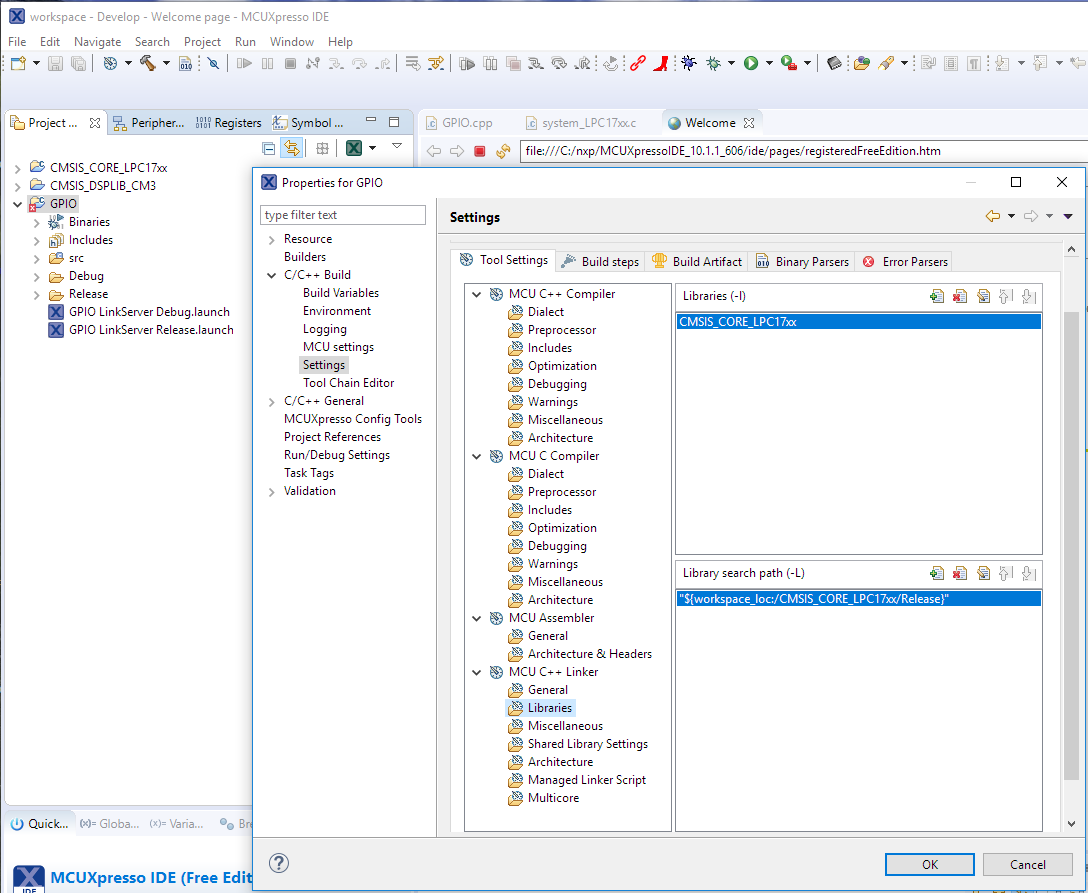
Task: Collapse the MCU C++ Linker node
Action: pyautogui.click(x=476, y=672)
